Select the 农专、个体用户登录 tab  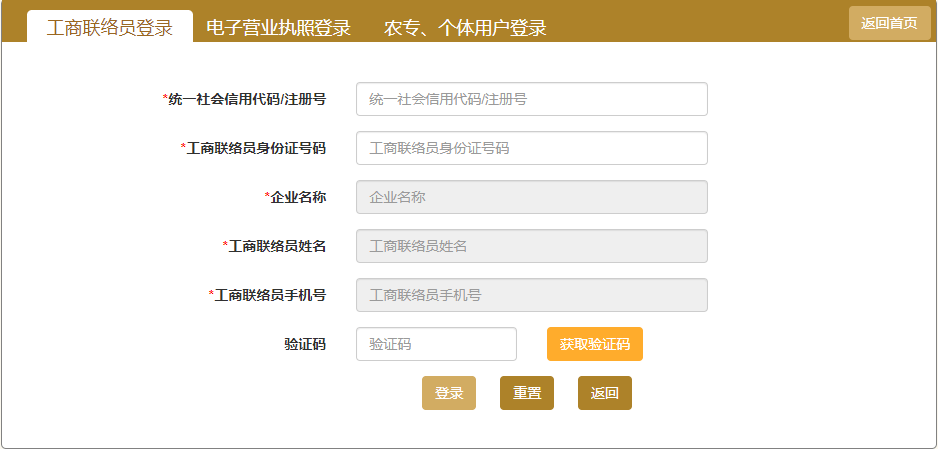[x=465, y=27]
